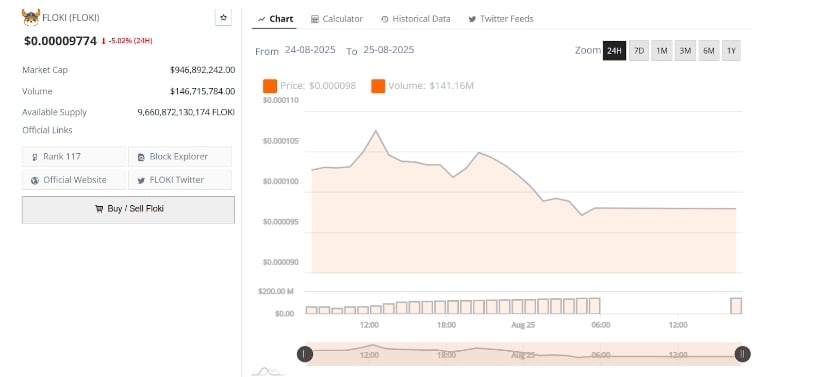This screenshot has width=825, height=377.
Task: Click the star favorite icon beside FLOKI
Action: pos(224,17)
